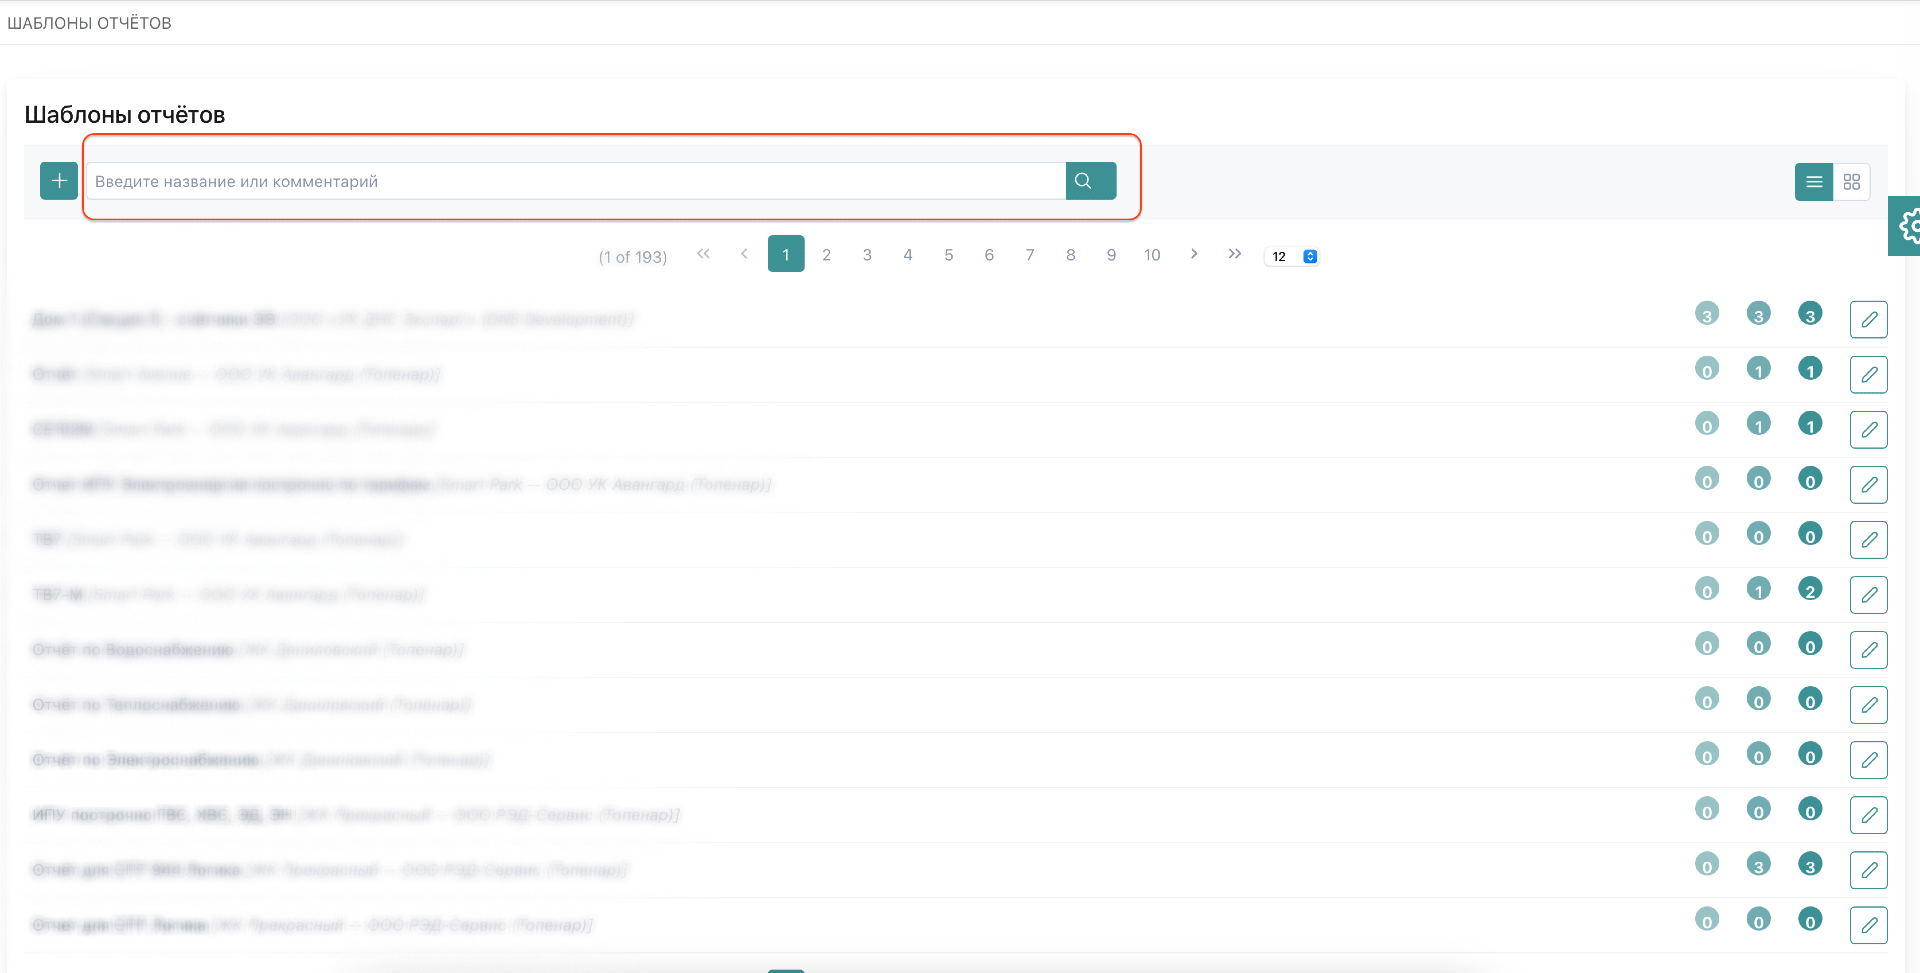The image size is (1920, 973).
Task: Open the settings gear panel
Action: pos(1907,226)
